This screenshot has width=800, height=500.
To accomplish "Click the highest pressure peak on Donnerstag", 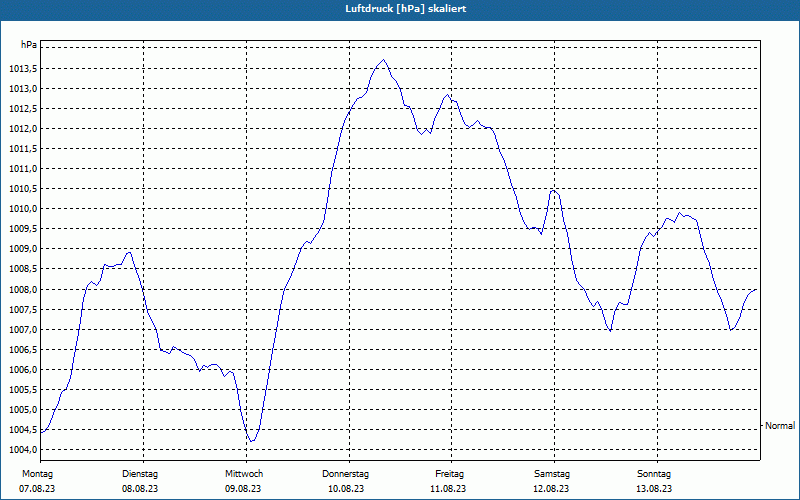I will (383, 60).
